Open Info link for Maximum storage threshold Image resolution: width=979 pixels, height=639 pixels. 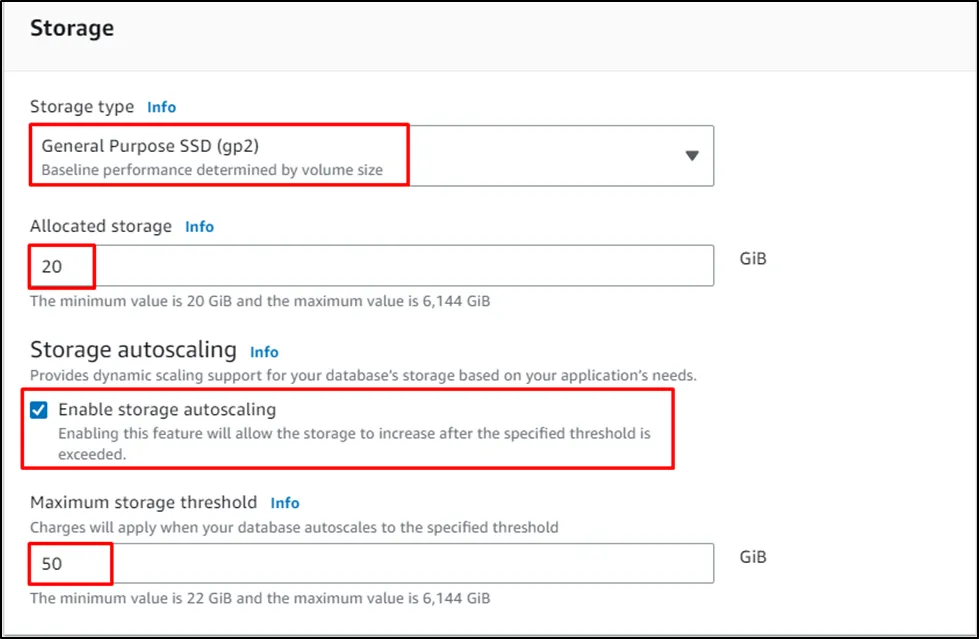coord(284,503)
